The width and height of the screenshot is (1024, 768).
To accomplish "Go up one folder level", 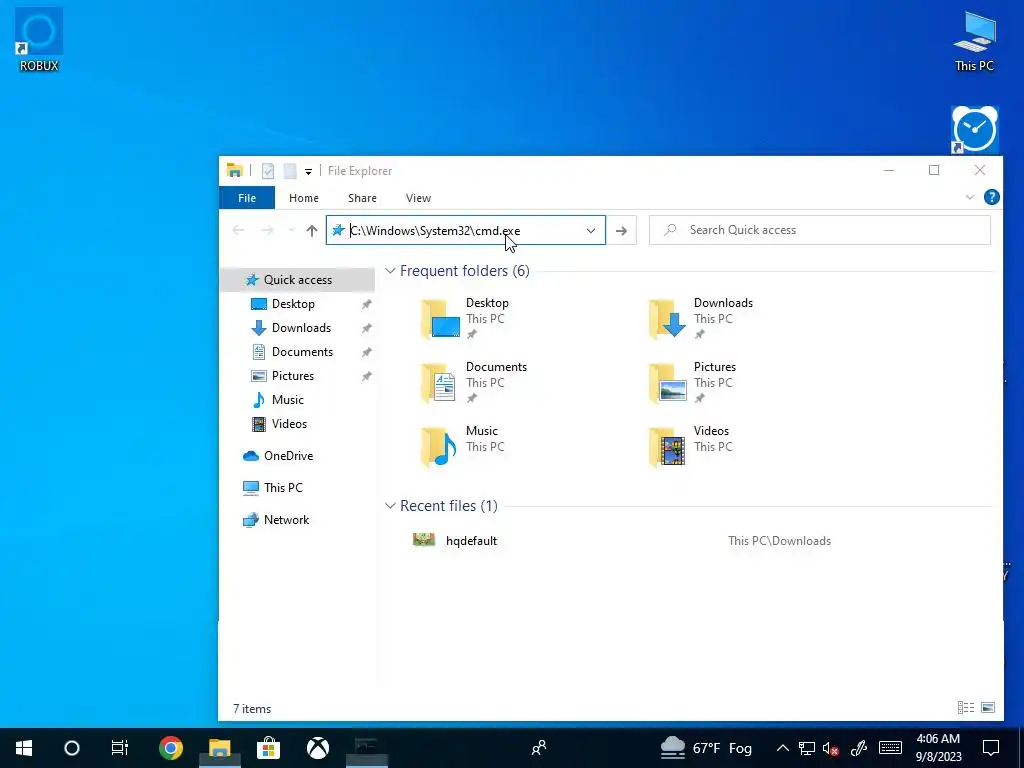I will point(312,231).
